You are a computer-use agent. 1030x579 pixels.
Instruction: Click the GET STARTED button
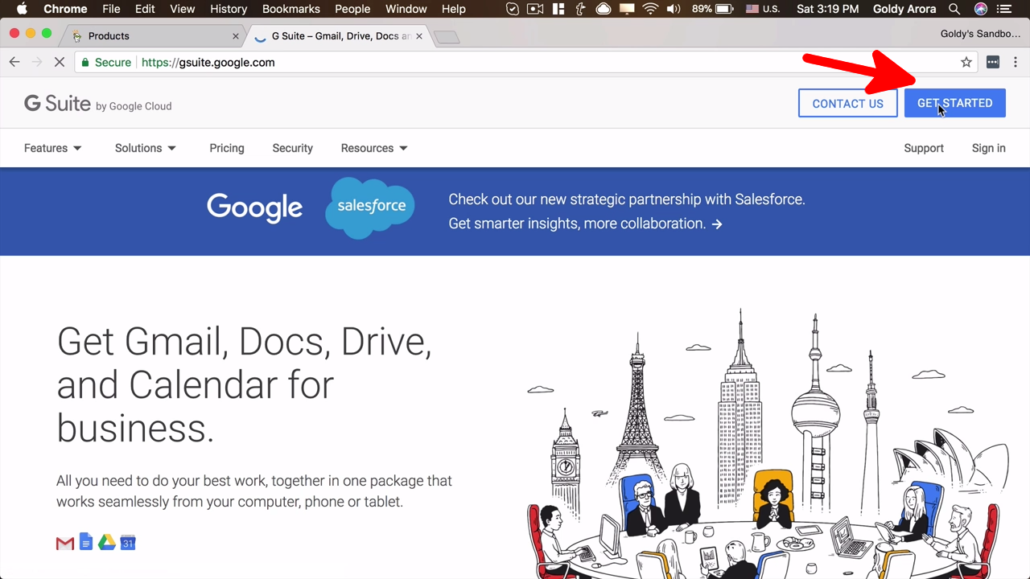[954, 103]
